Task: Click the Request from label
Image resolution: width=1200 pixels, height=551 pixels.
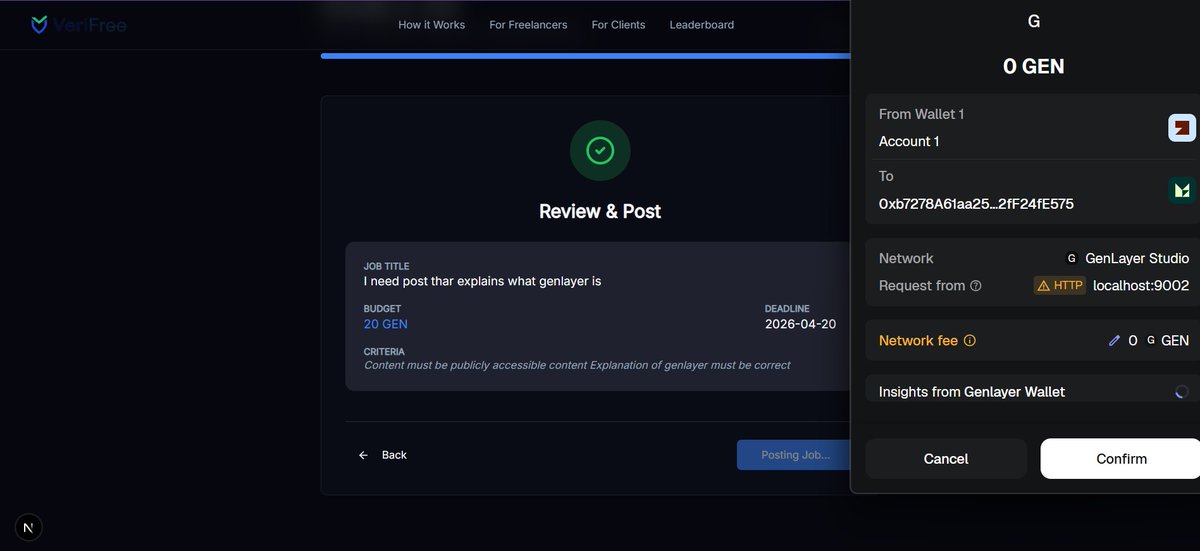Action: [922, 286]
